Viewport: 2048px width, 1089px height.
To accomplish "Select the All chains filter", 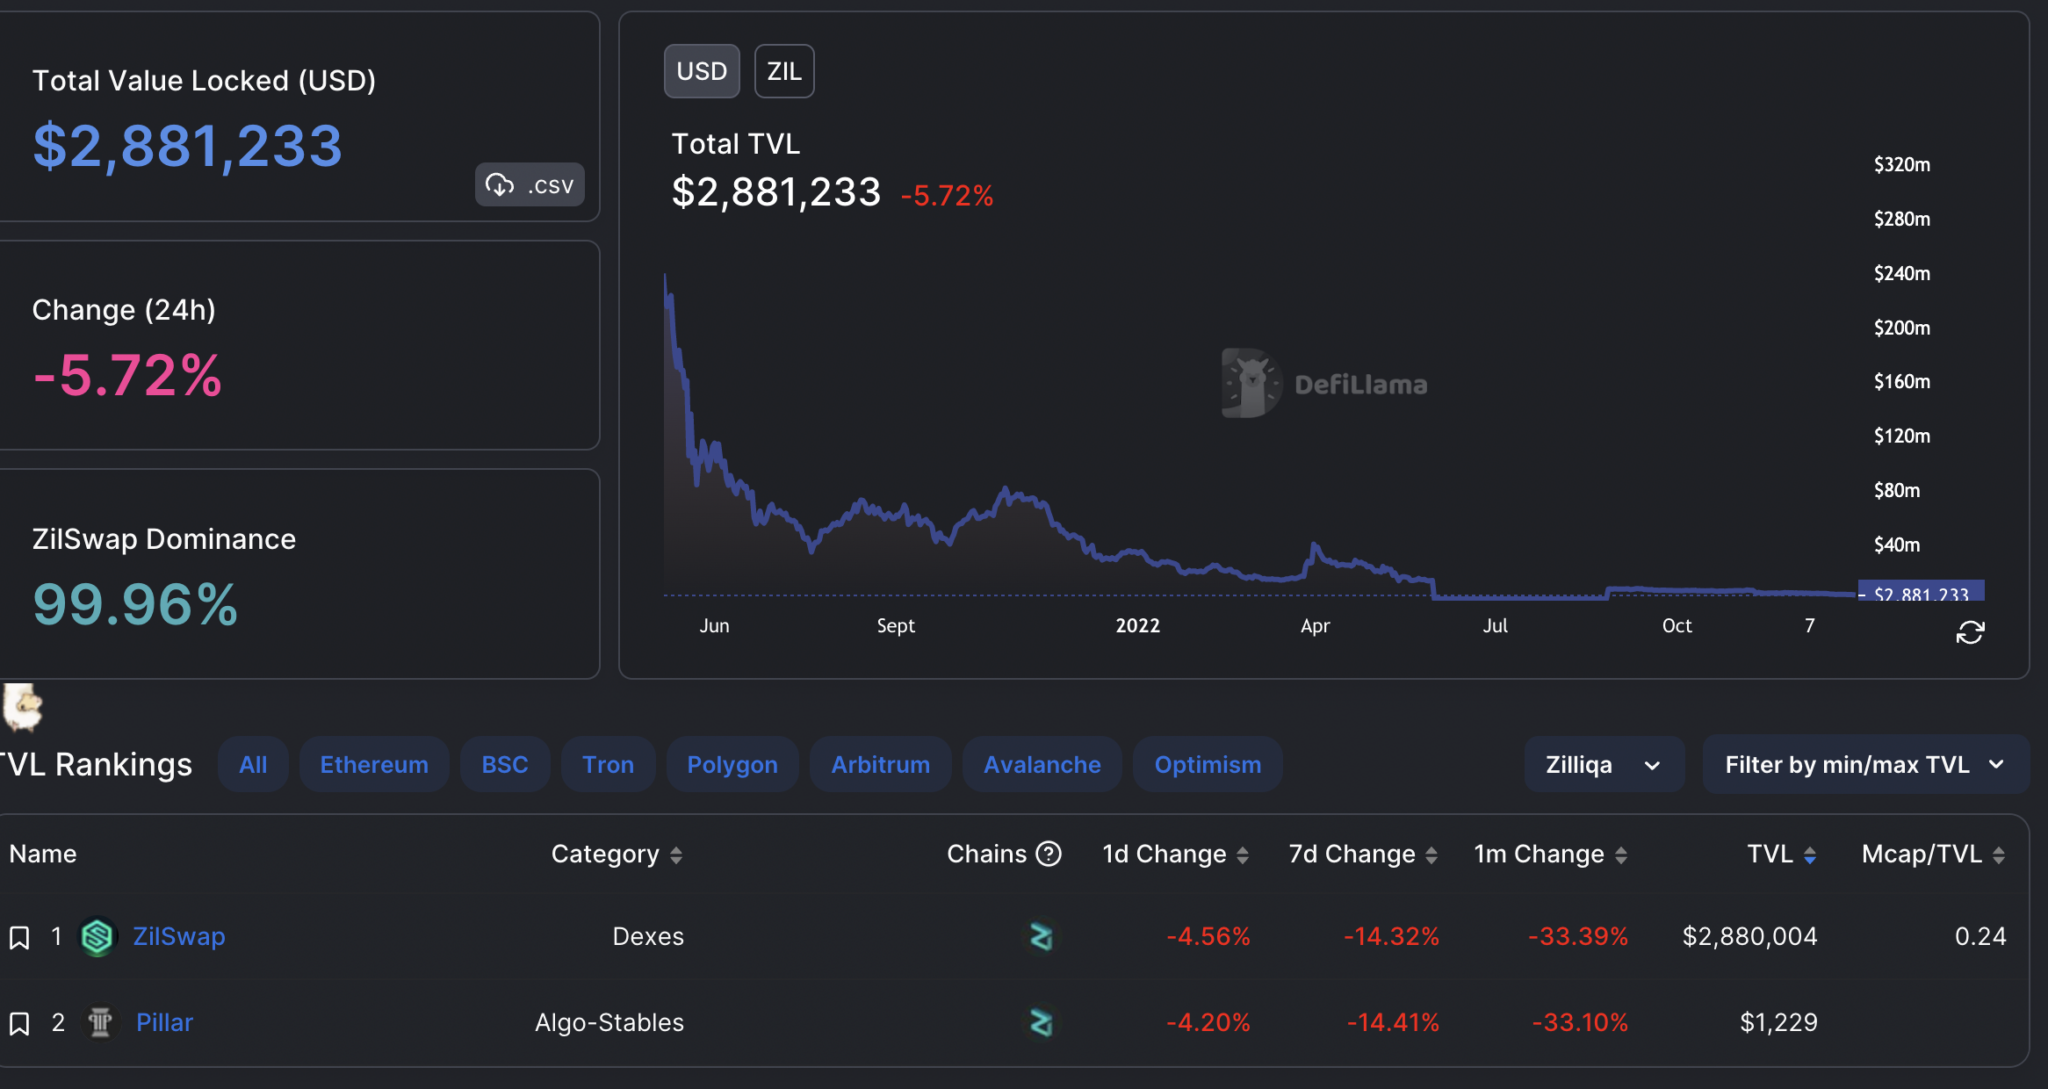I will 253,765.
